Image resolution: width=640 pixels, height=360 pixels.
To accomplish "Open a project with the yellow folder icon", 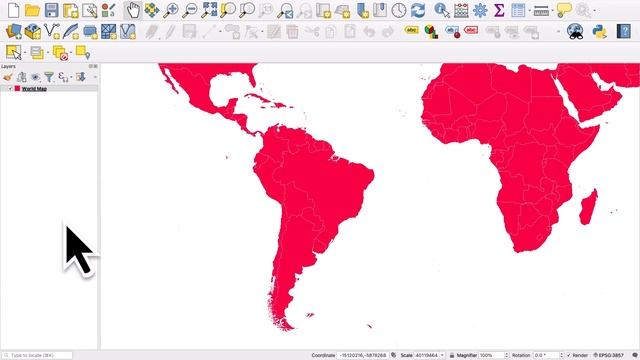I will point(32,10).
